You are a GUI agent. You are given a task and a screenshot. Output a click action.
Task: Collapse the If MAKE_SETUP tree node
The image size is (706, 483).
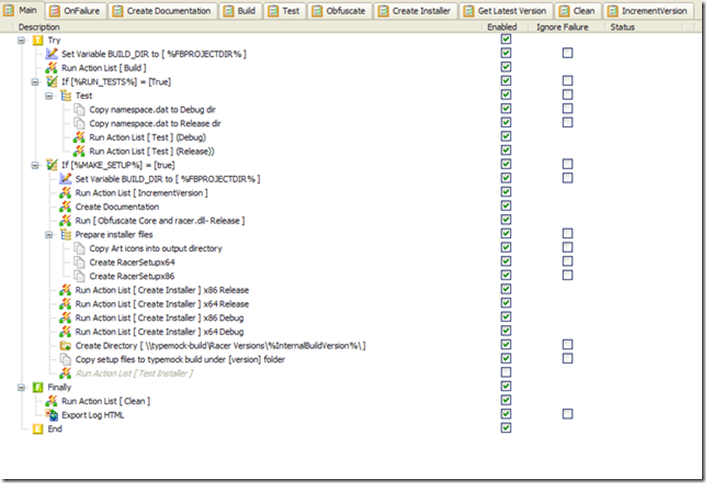[35, 165]
